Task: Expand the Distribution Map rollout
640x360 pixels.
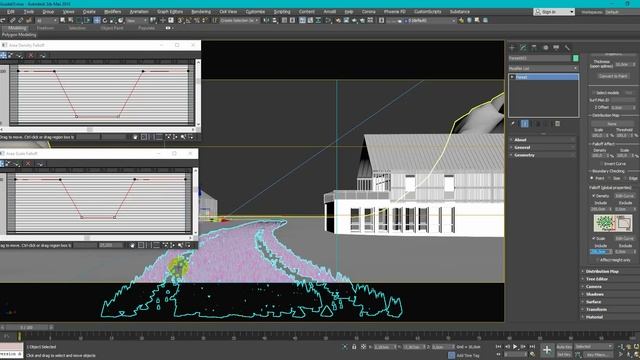Action: point(610,271)
